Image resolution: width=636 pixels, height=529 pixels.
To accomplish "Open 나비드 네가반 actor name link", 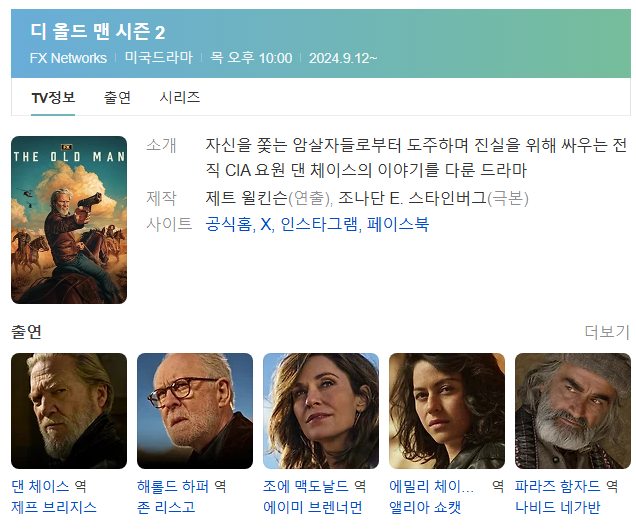I will click(558, 507).
